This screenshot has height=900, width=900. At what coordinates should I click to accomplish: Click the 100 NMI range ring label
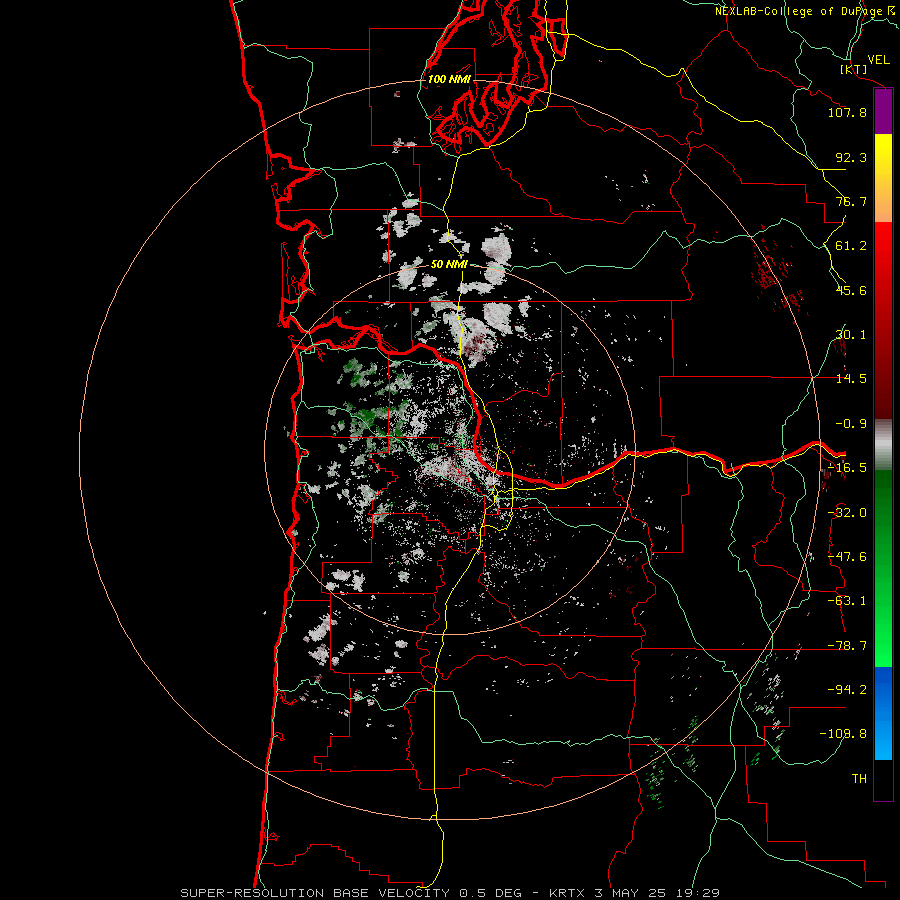[x=449, y=79]
